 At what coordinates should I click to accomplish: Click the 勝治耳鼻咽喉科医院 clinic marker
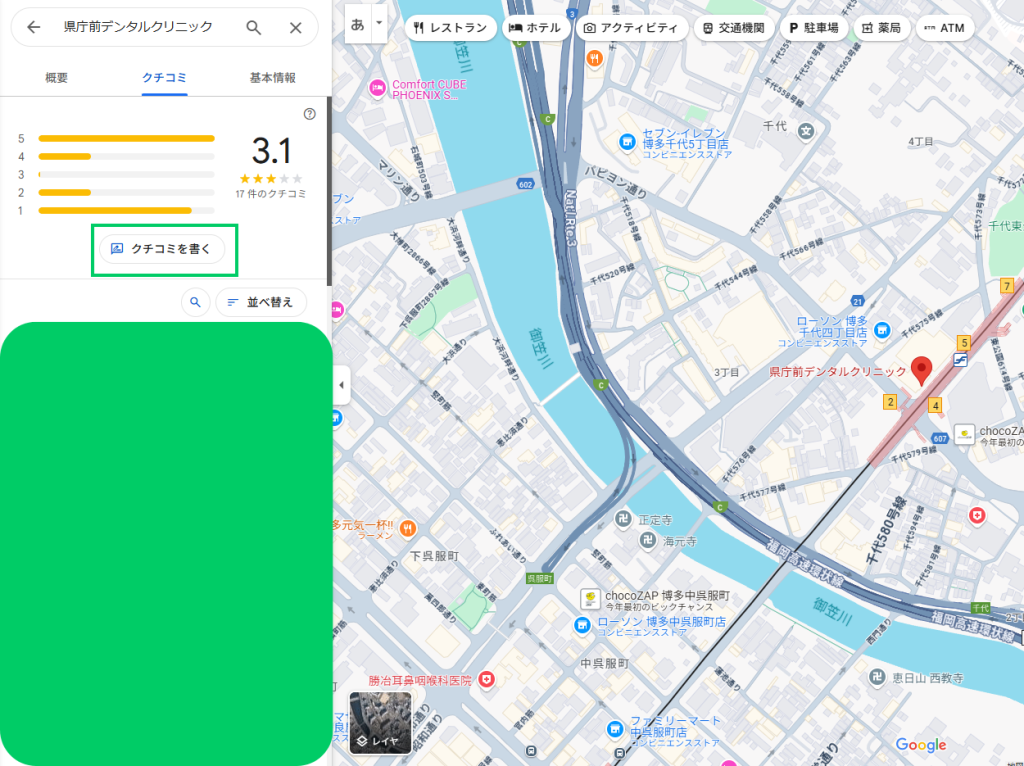[487, 680]
